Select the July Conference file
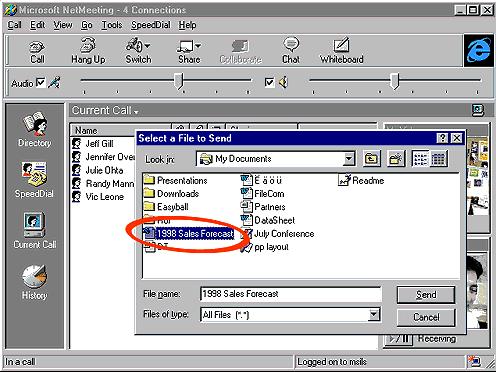This screenshot has height=372, width=496. tap(278, 234)
